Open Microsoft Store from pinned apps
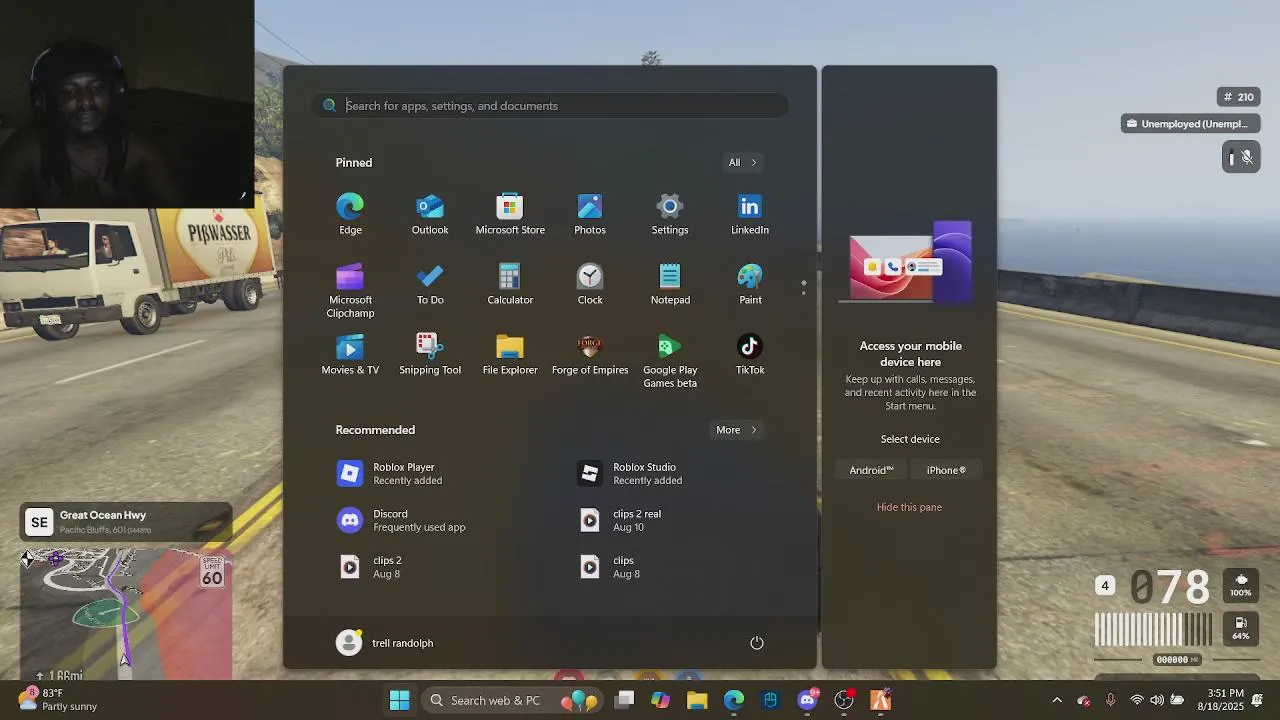The width and height of the screenshot is (1280, 720). pos(510,214)
